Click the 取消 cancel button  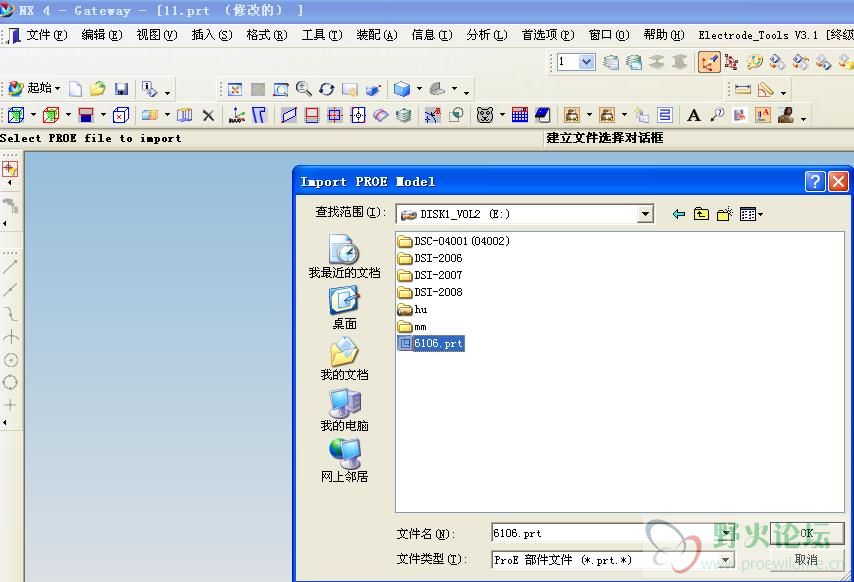point(807,560)
